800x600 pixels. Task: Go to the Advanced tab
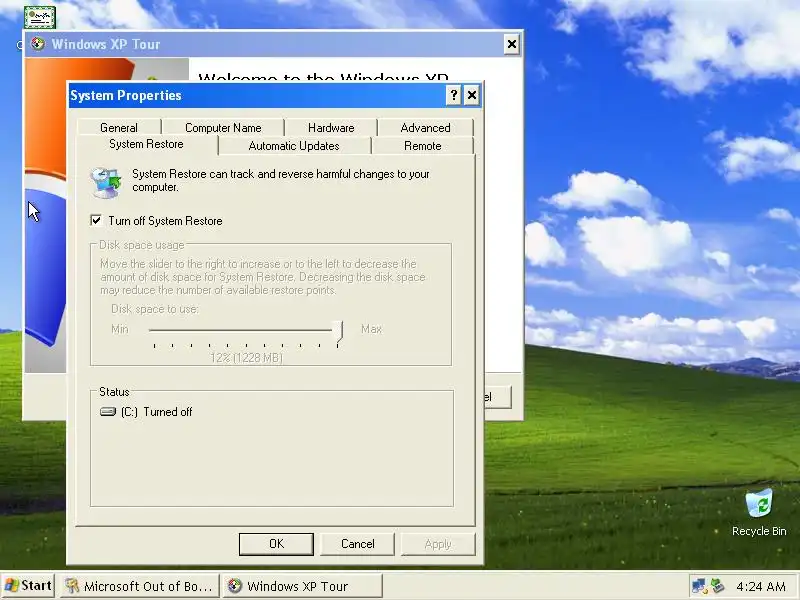point(426,128)
